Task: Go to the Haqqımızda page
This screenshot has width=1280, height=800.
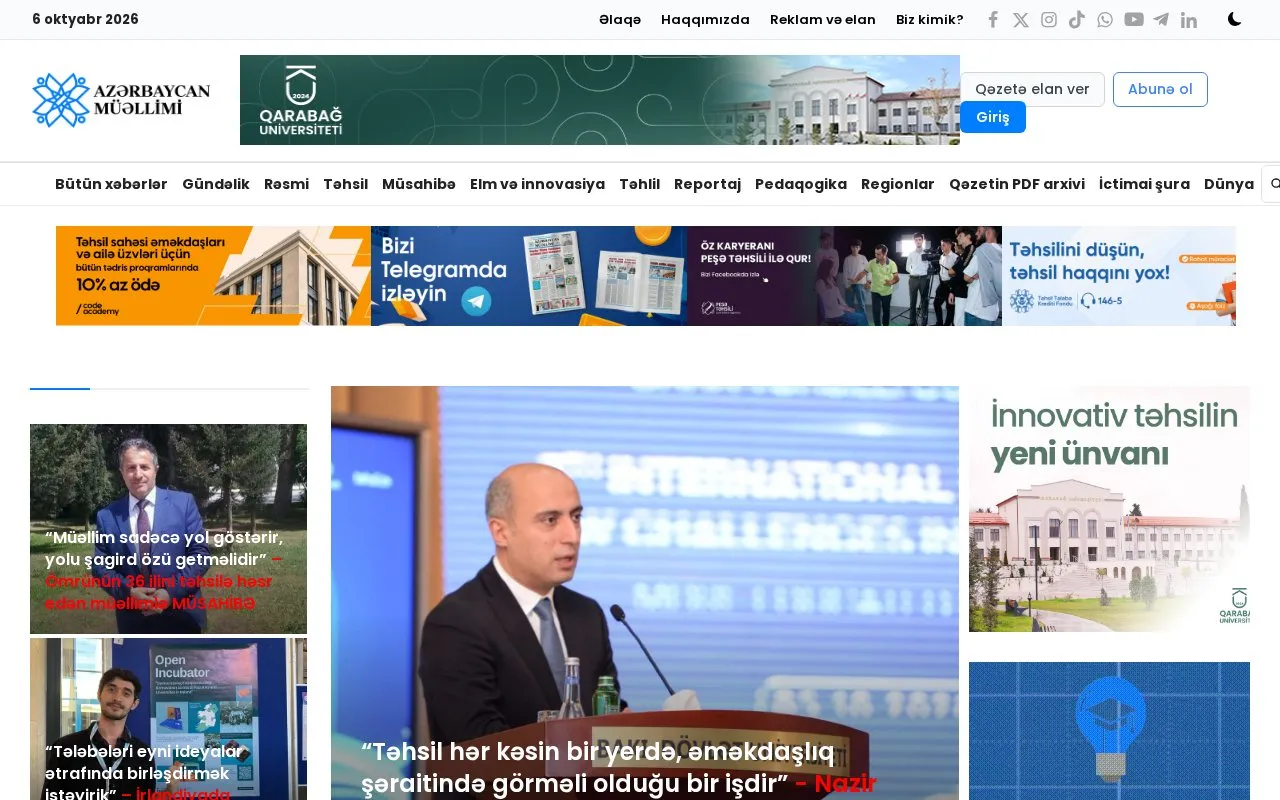Action: (x=705, y=20)
